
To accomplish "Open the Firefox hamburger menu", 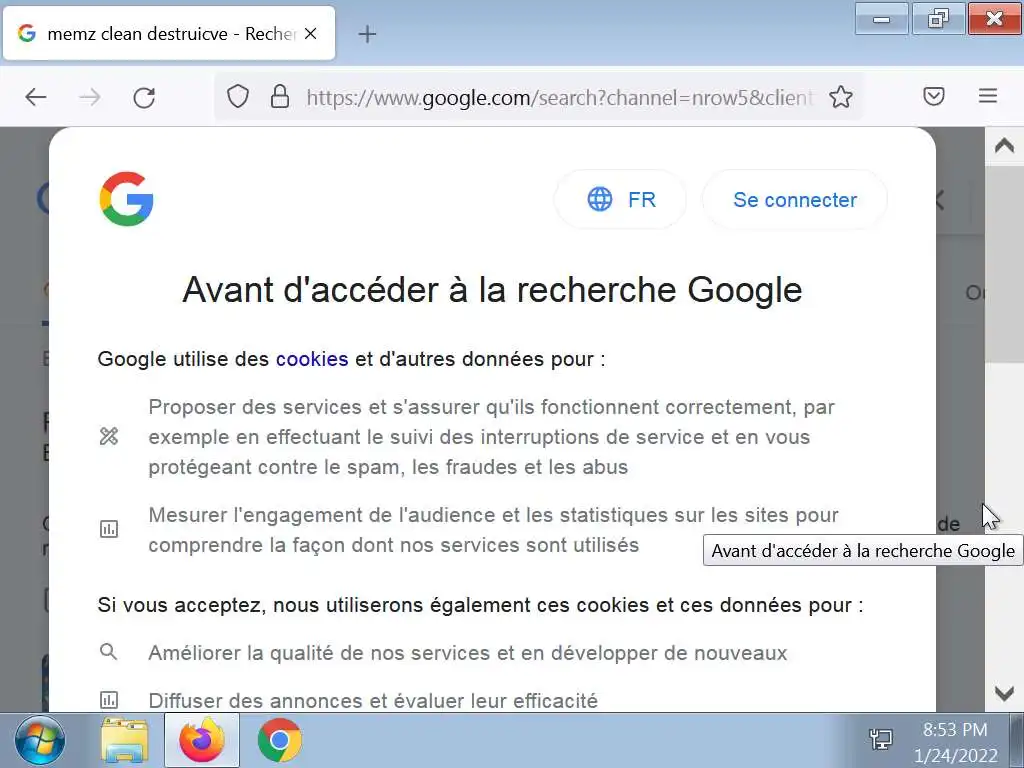I will pos(988,96).
